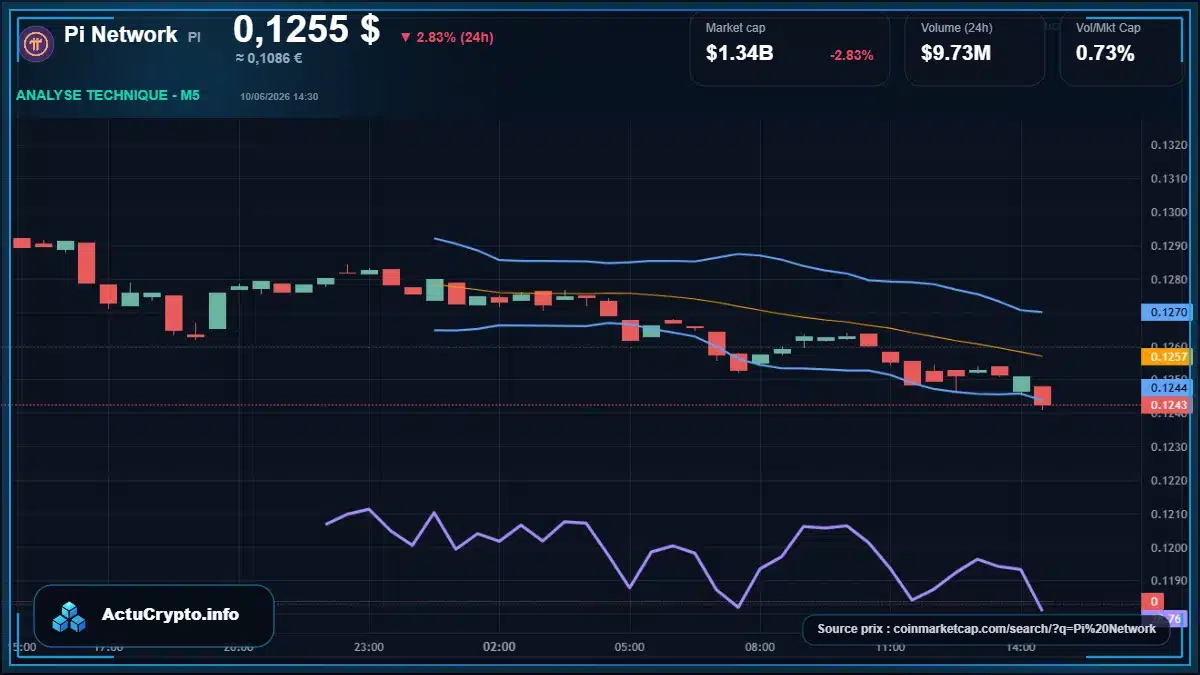Click the "0,1255 $" current price
The height and width of the screenshot is (675, 1200).
point(307,29)
